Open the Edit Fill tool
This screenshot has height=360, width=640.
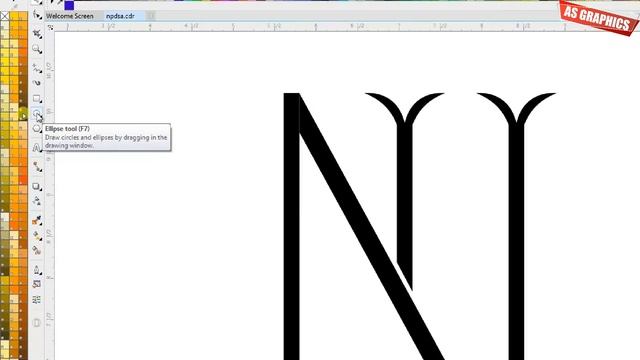coord(37,284)
